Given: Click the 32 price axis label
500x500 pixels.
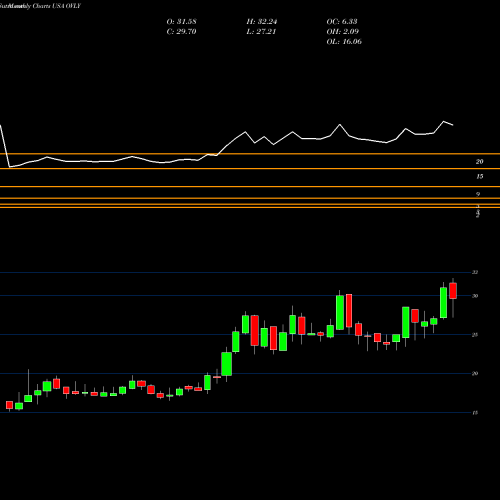Looking at the screenshot, I should [x=475, y=272].
